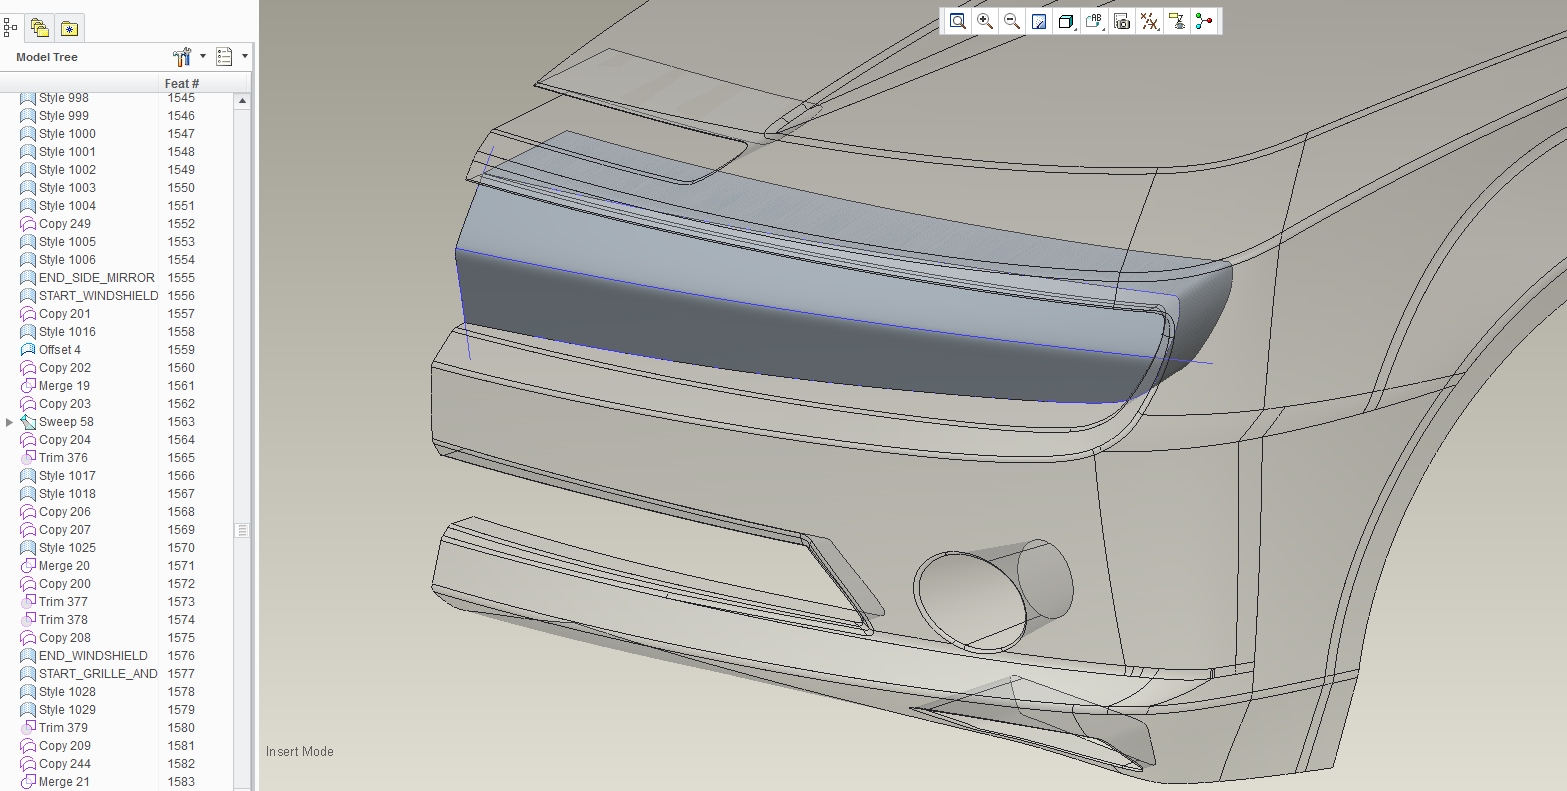Click the Zoom Out magnifier icon
Image resolution: width=1567 pixels, height=791 pixels.
[x=1012, y=21]
